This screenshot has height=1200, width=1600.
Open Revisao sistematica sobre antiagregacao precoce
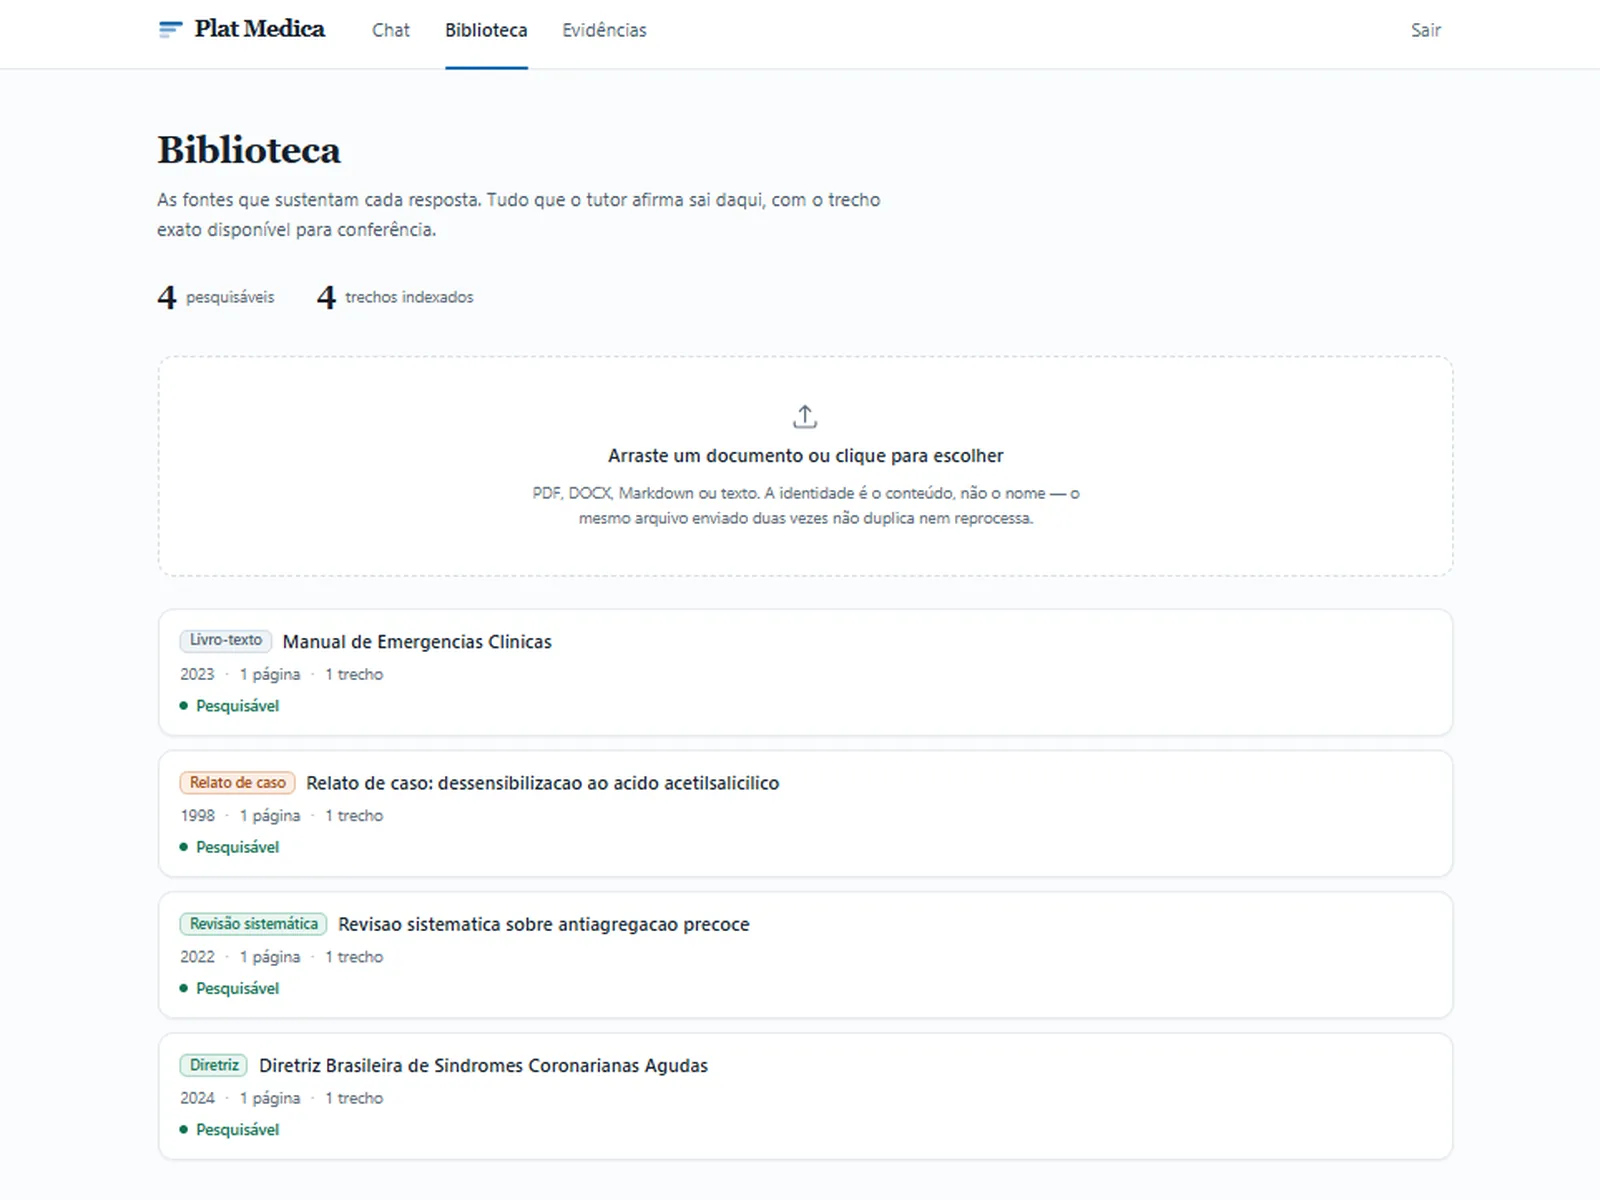543,924
